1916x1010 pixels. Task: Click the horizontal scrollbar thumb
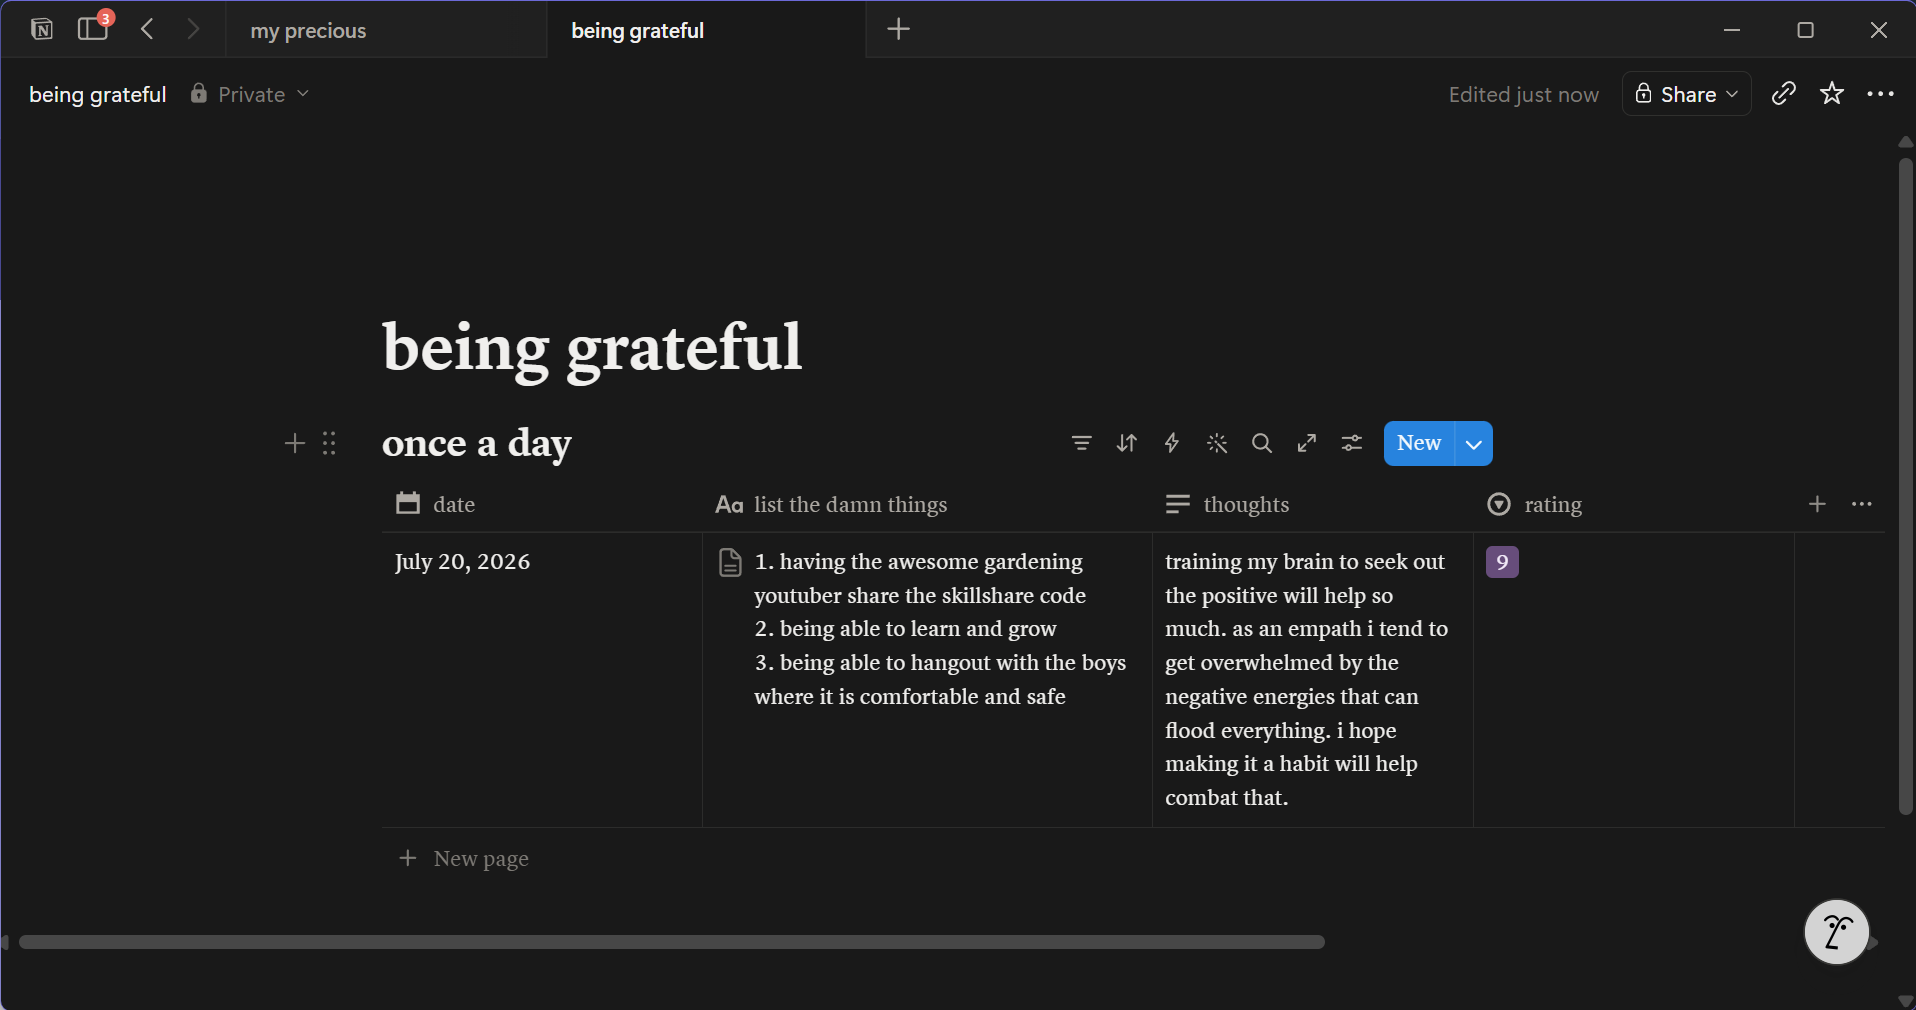[672, 942]
